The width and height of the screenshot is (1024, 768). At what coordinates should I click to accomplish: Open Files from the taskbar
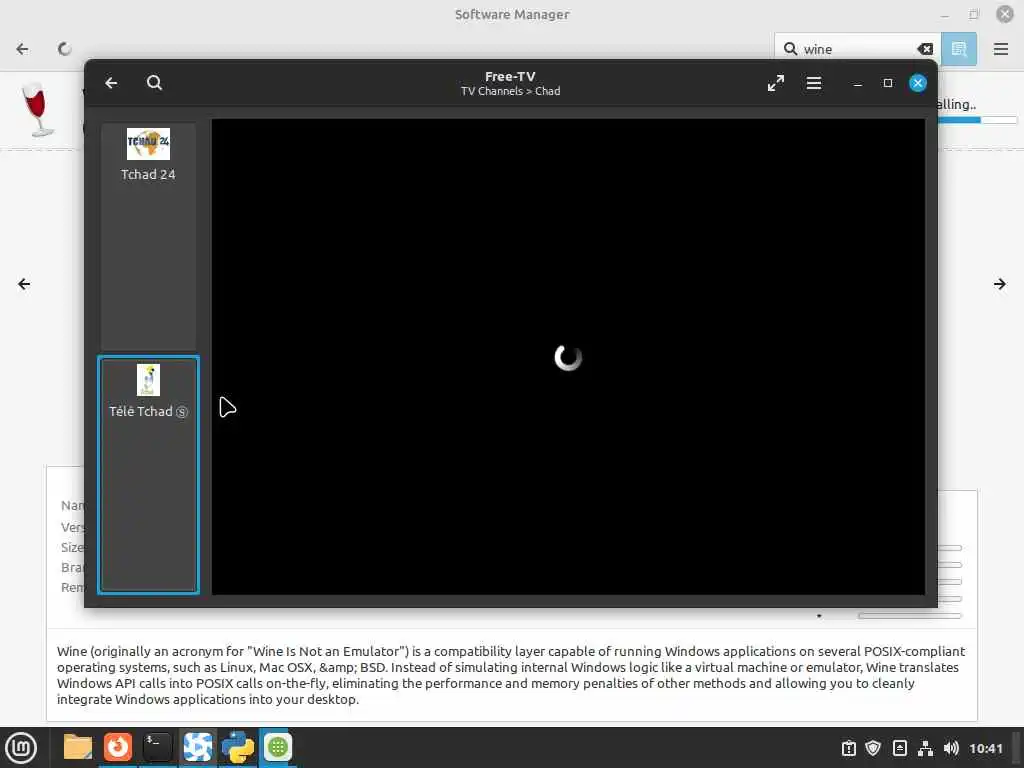(x=78, y=747)
